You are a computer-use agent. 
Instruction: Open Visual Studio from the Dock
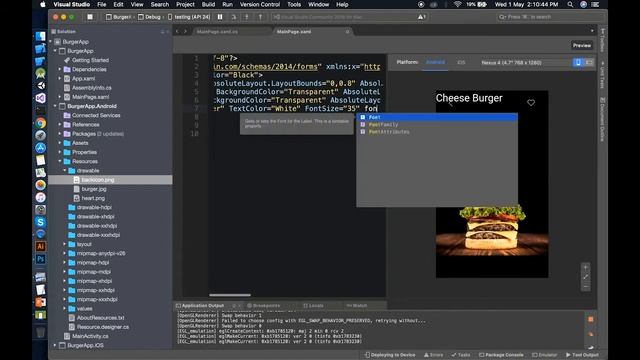(40, 98)
